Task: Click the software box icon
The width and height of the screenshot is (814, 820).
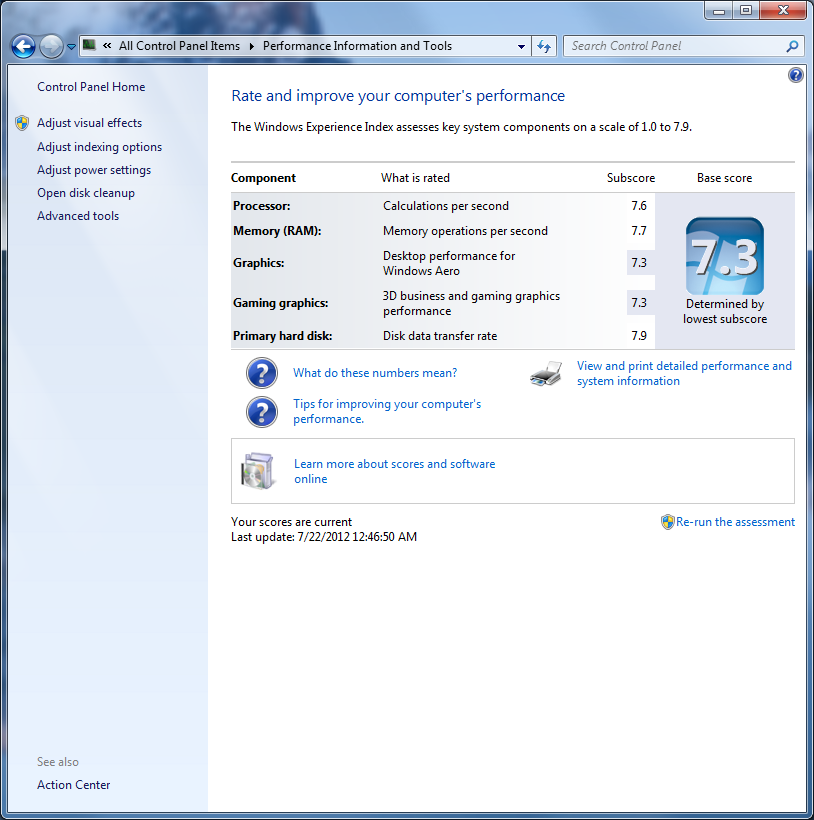Action: click(x=257, y=471)
